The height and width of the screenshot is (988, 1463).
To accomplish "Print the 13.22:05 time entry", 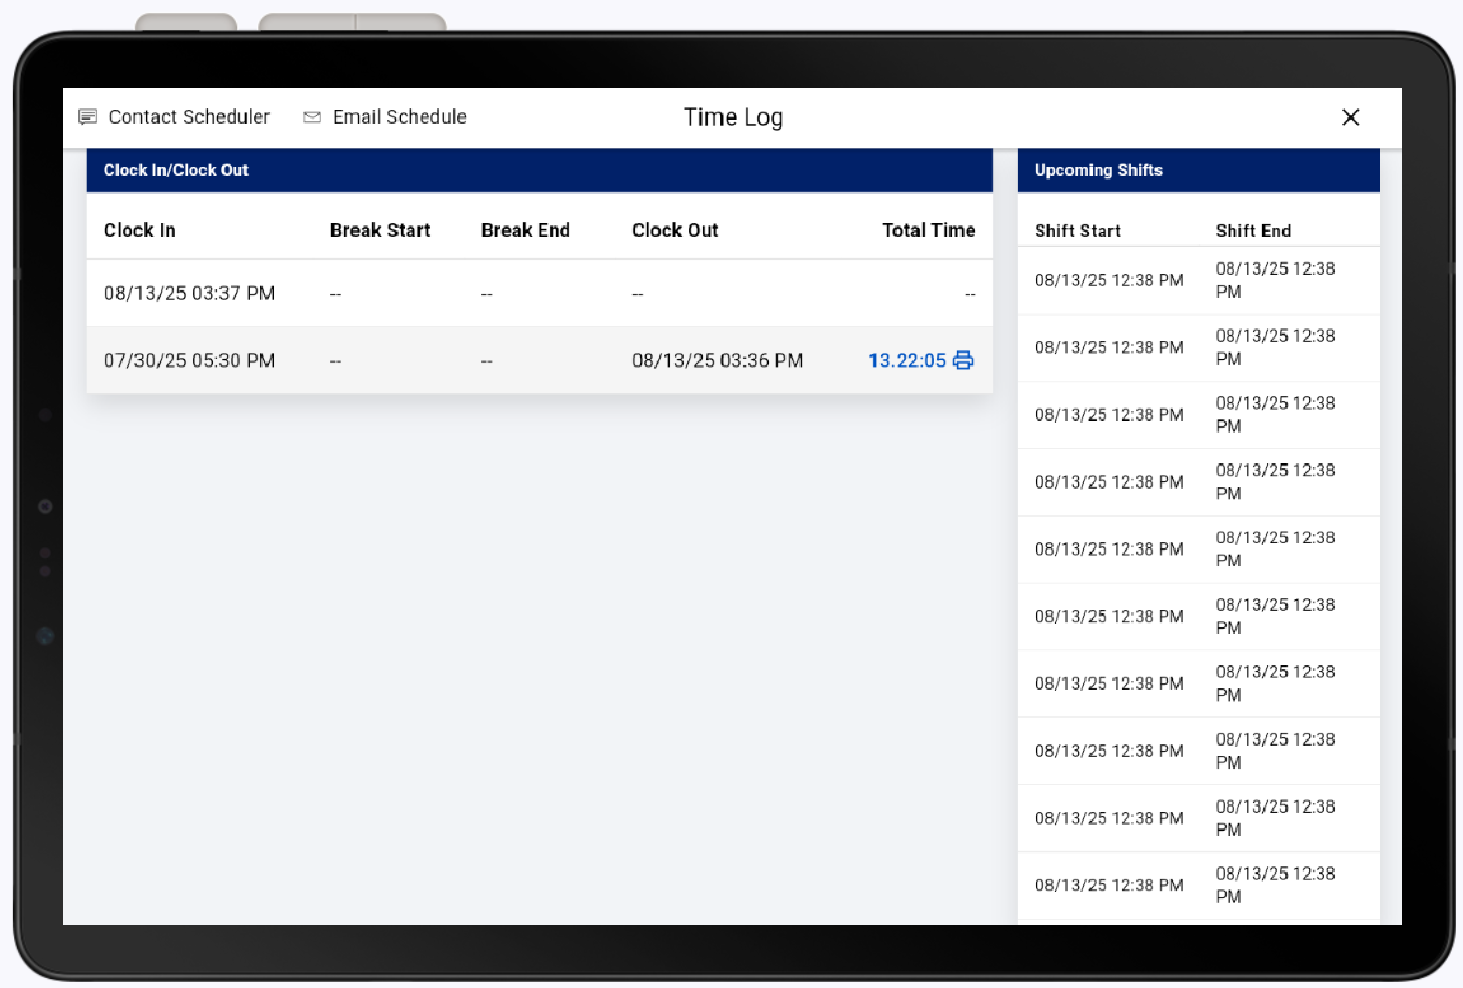I will click(x=963, y=360).
